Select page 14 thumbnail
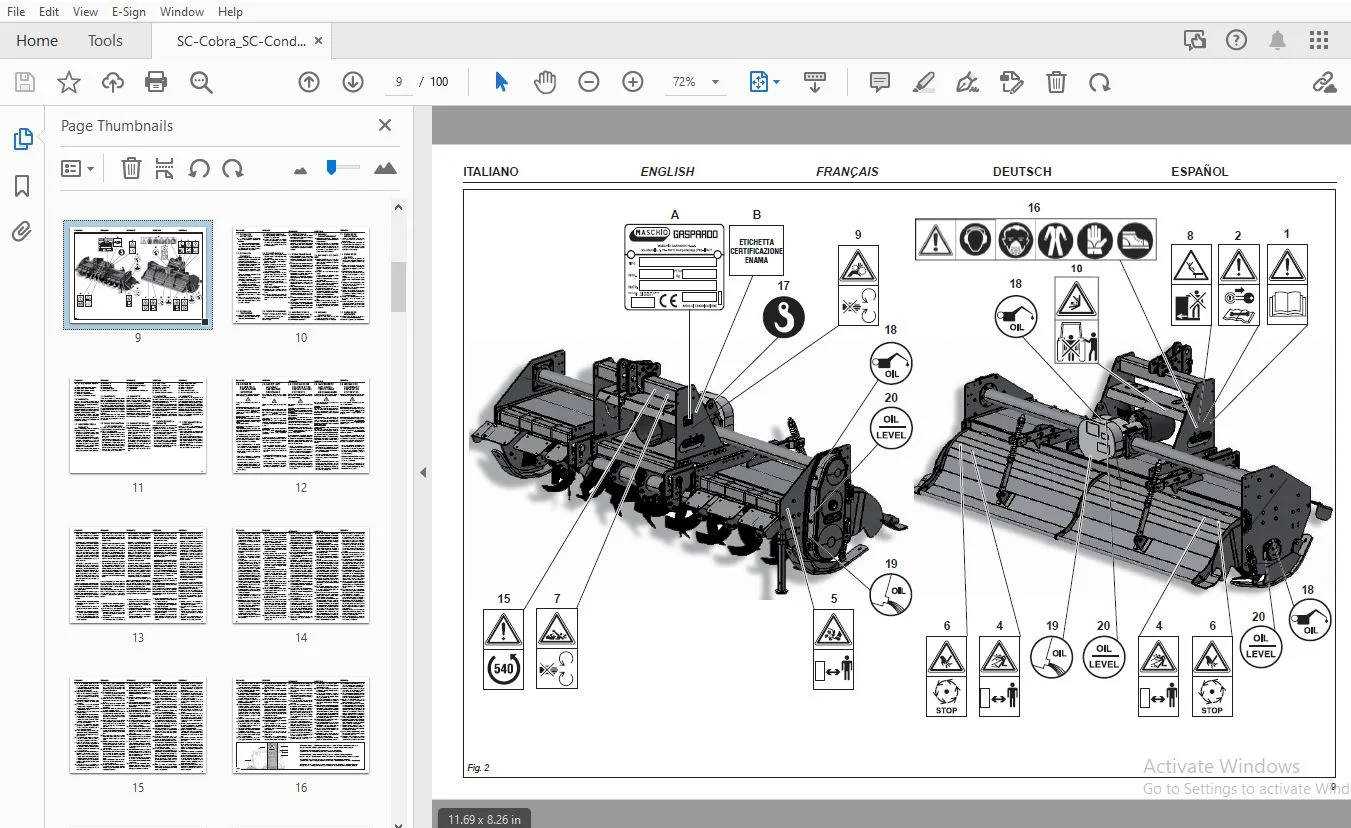 301,575
